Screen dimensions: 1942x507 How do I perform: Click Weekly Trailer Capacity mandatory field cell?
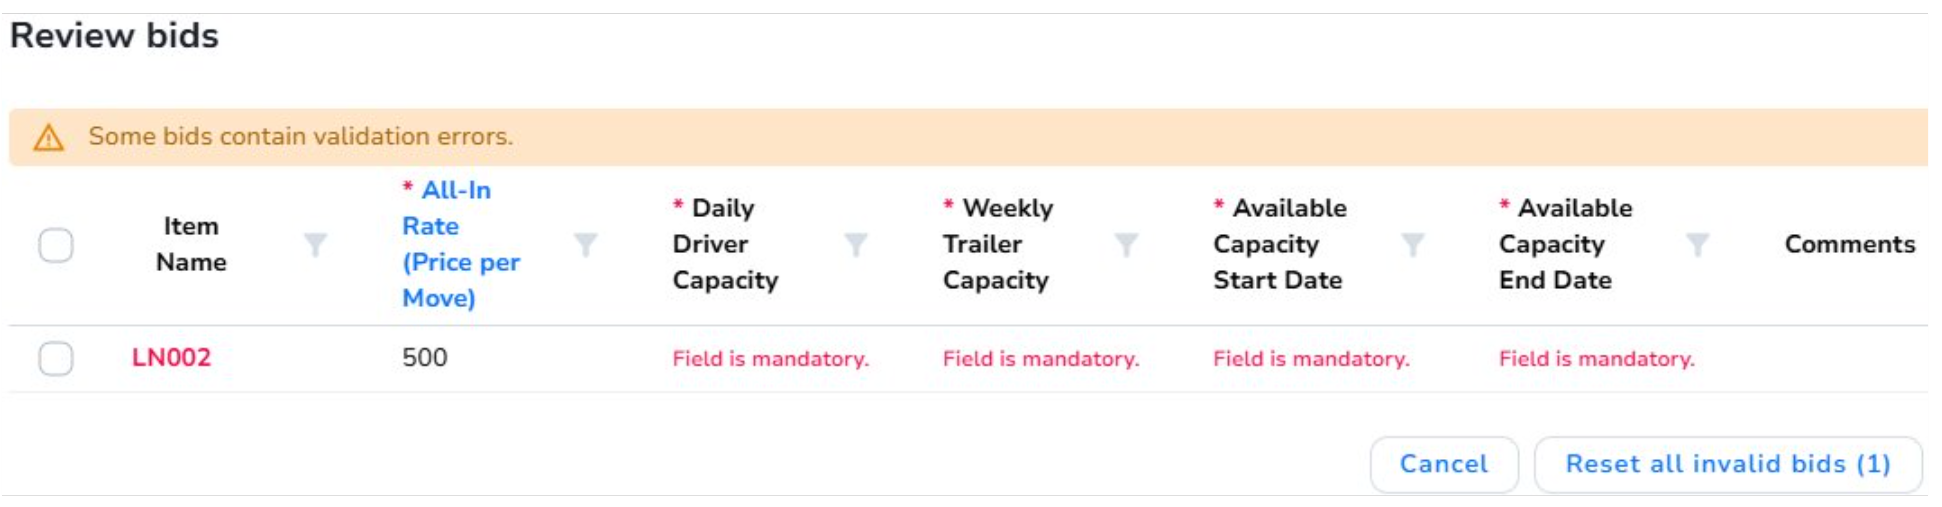1040,359
